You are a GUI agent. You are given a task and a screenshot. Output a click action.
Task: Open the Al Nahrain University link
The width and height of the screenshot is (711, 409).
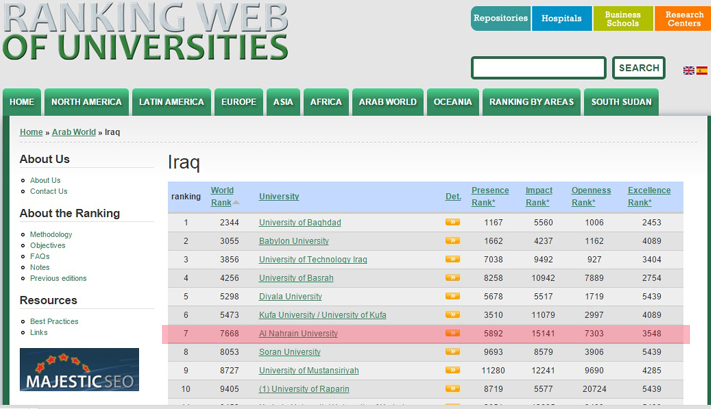click(298, 333)
